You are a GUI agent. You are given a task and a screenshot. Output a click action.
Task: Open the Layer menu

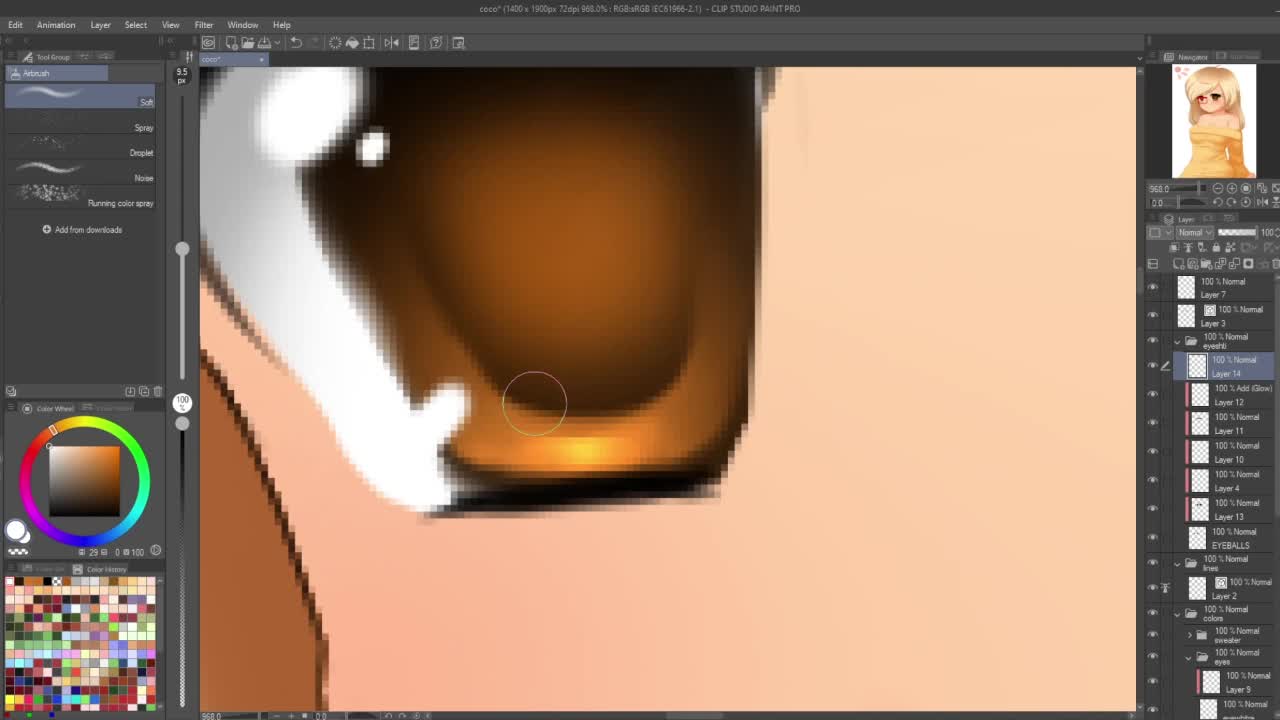pos(100,25)
